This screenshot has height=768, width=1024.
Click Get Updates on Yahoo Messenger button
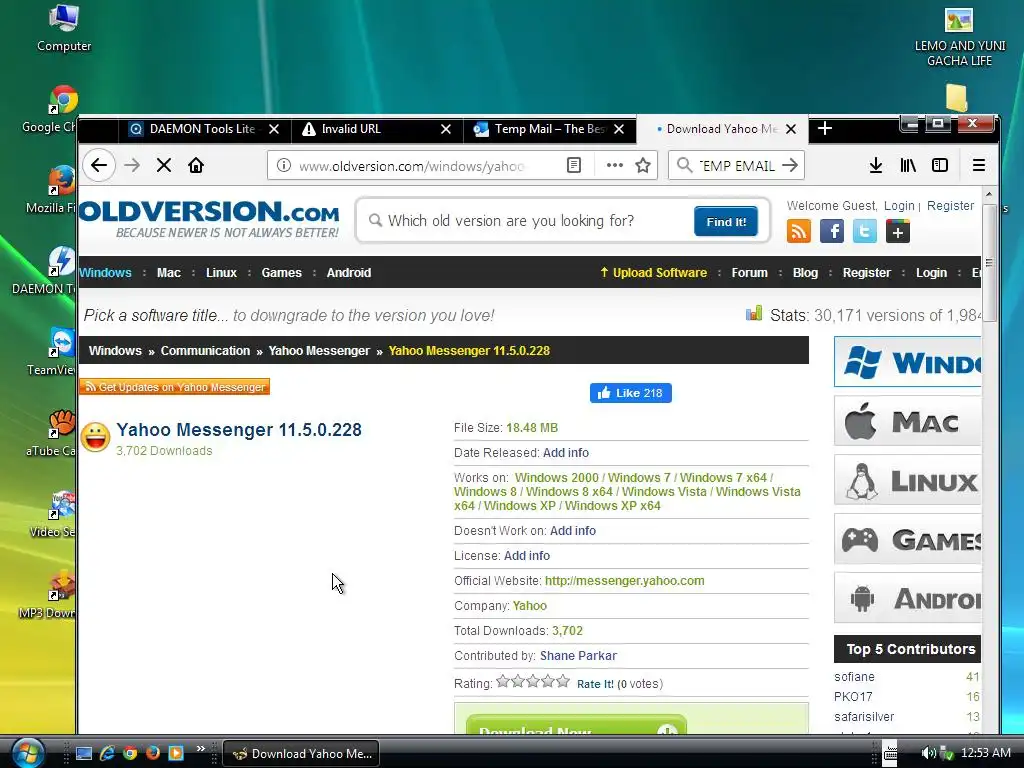[x=174, y=387]
